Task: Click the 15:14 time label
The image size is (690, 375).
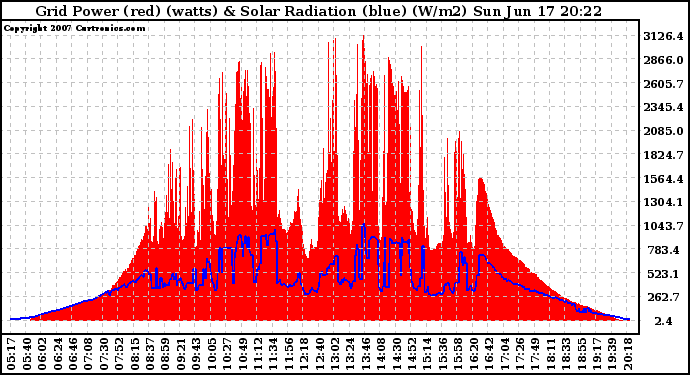Action: (426, 354)
